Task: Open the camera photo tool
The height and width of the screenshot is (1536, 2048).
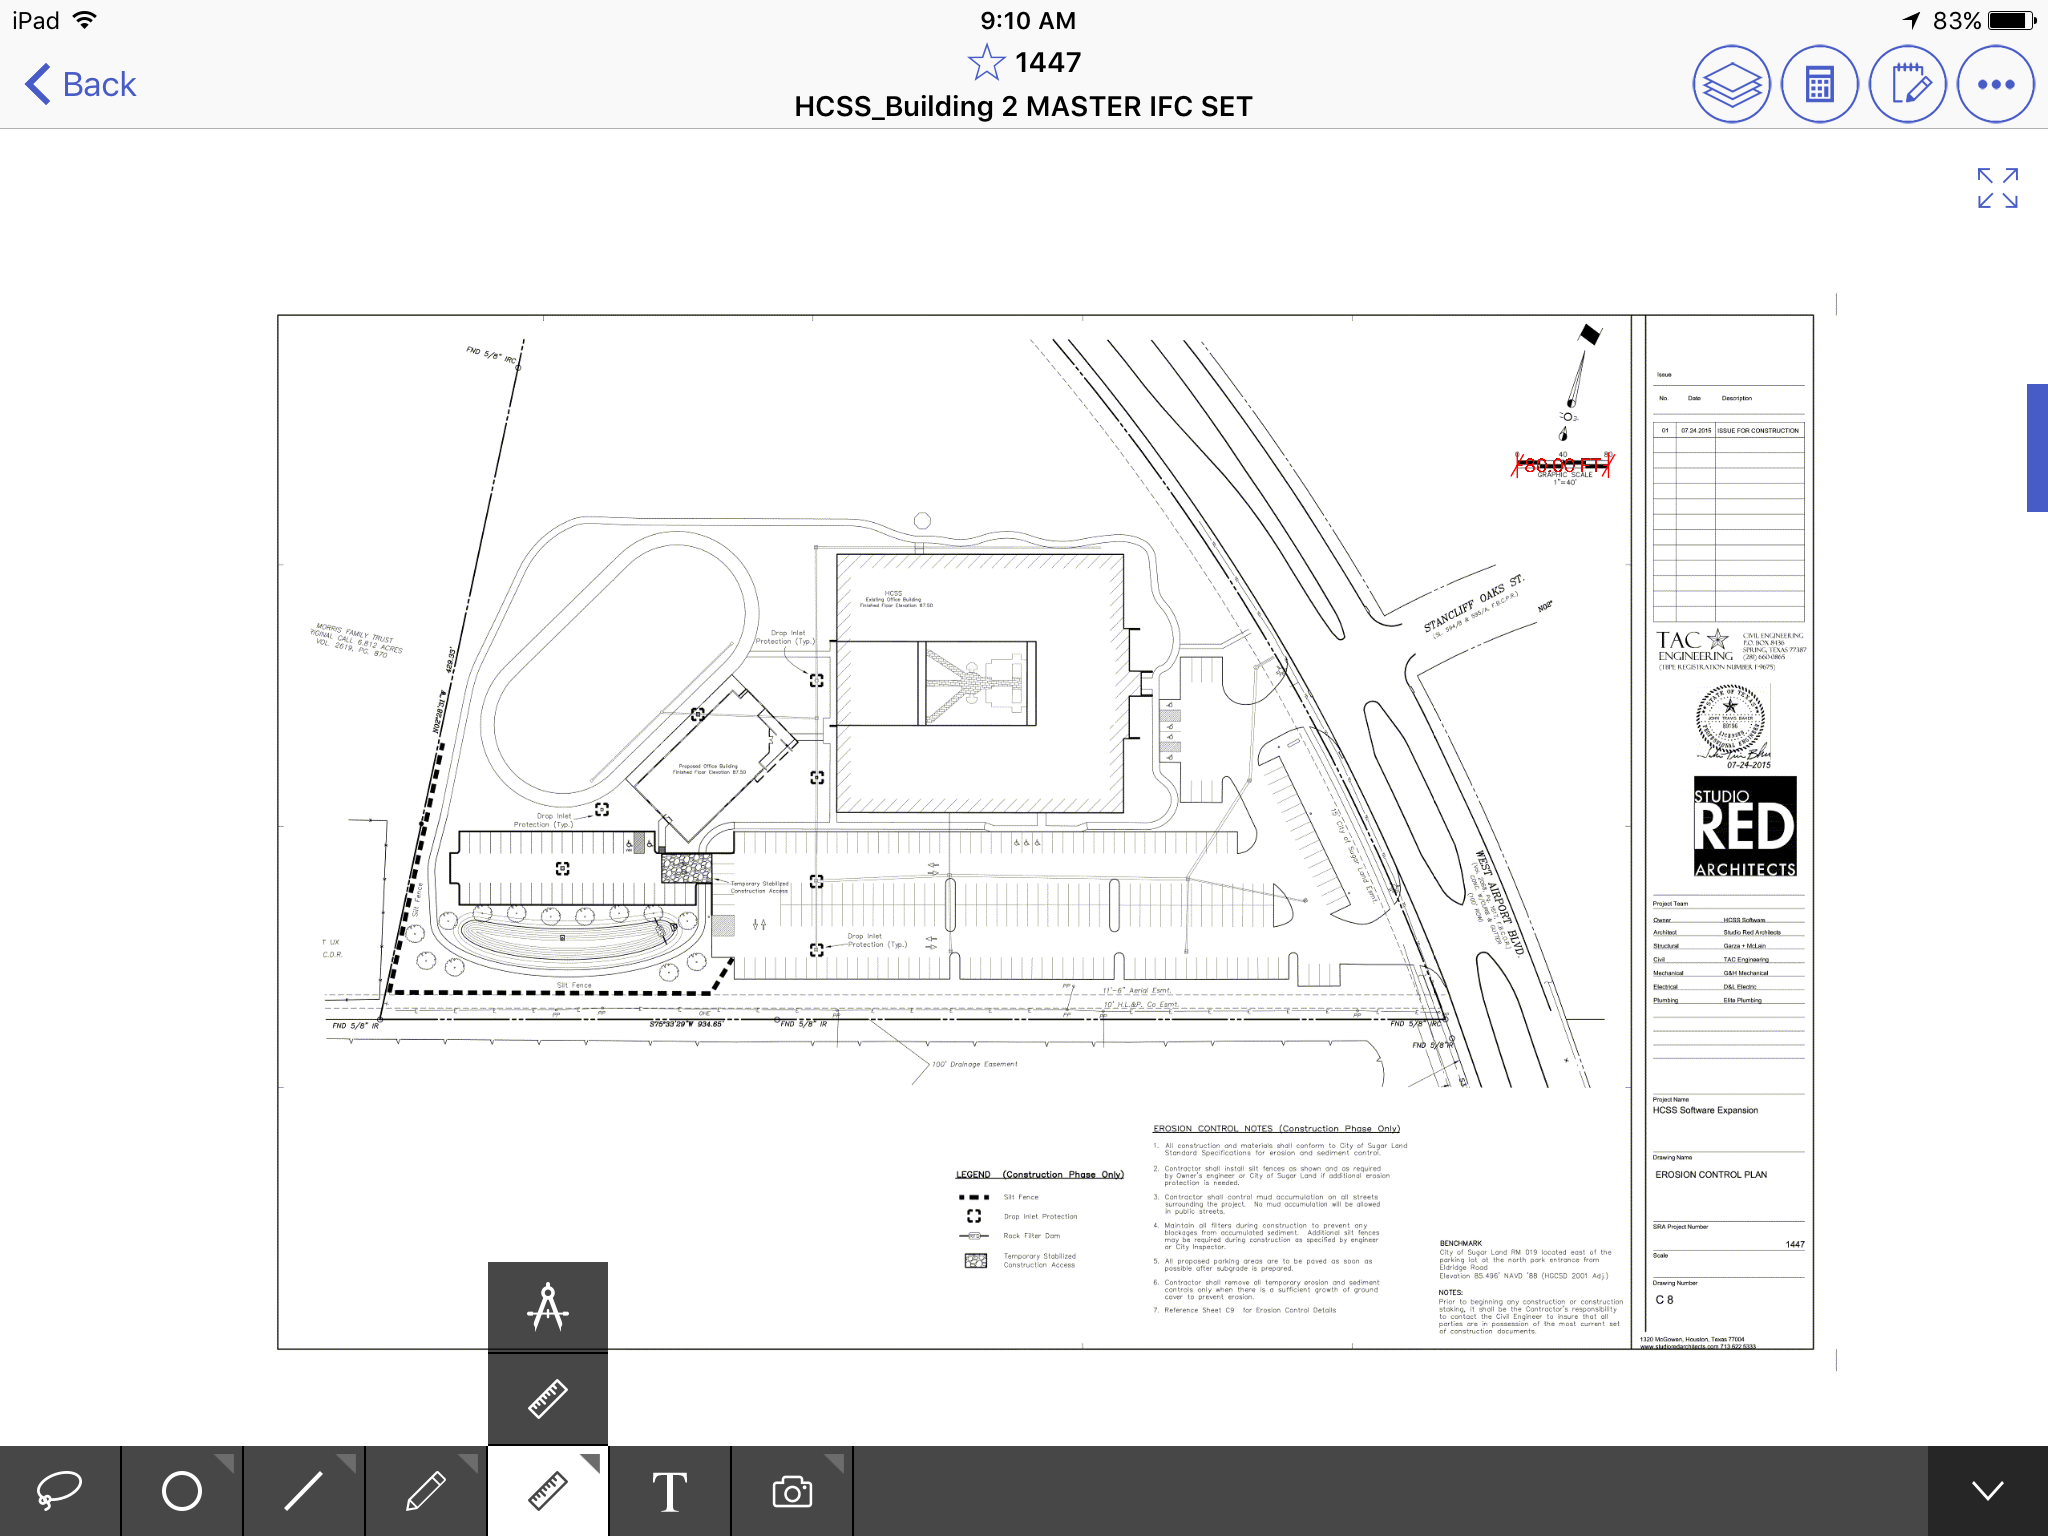Action: 792,1491
